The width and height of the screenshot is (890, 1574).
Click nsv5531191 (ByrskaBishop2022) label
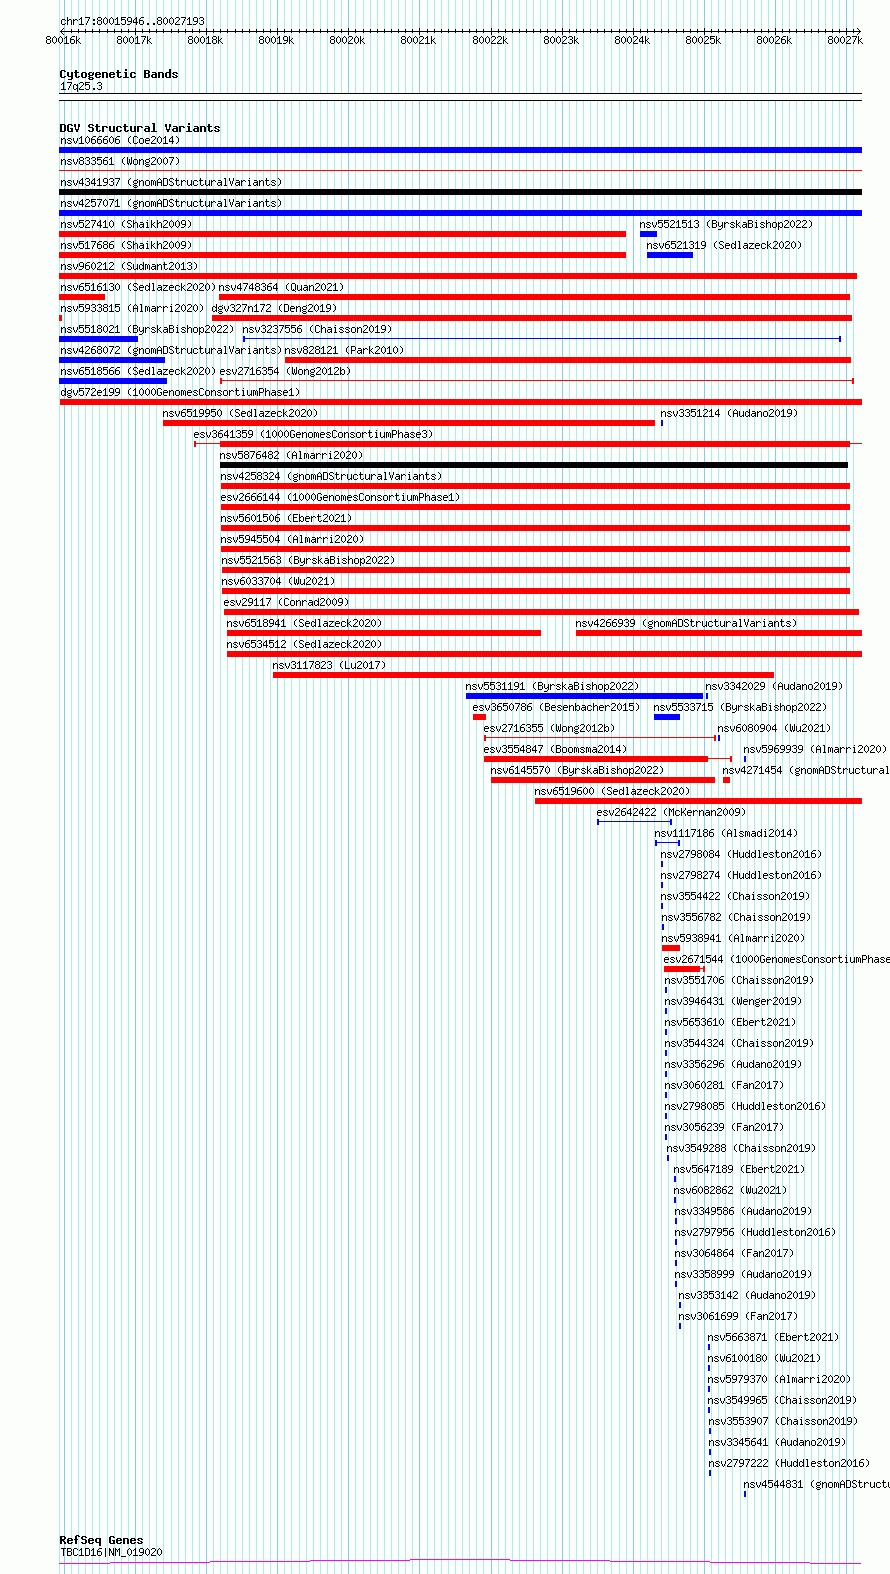click(x=552, y=686)
